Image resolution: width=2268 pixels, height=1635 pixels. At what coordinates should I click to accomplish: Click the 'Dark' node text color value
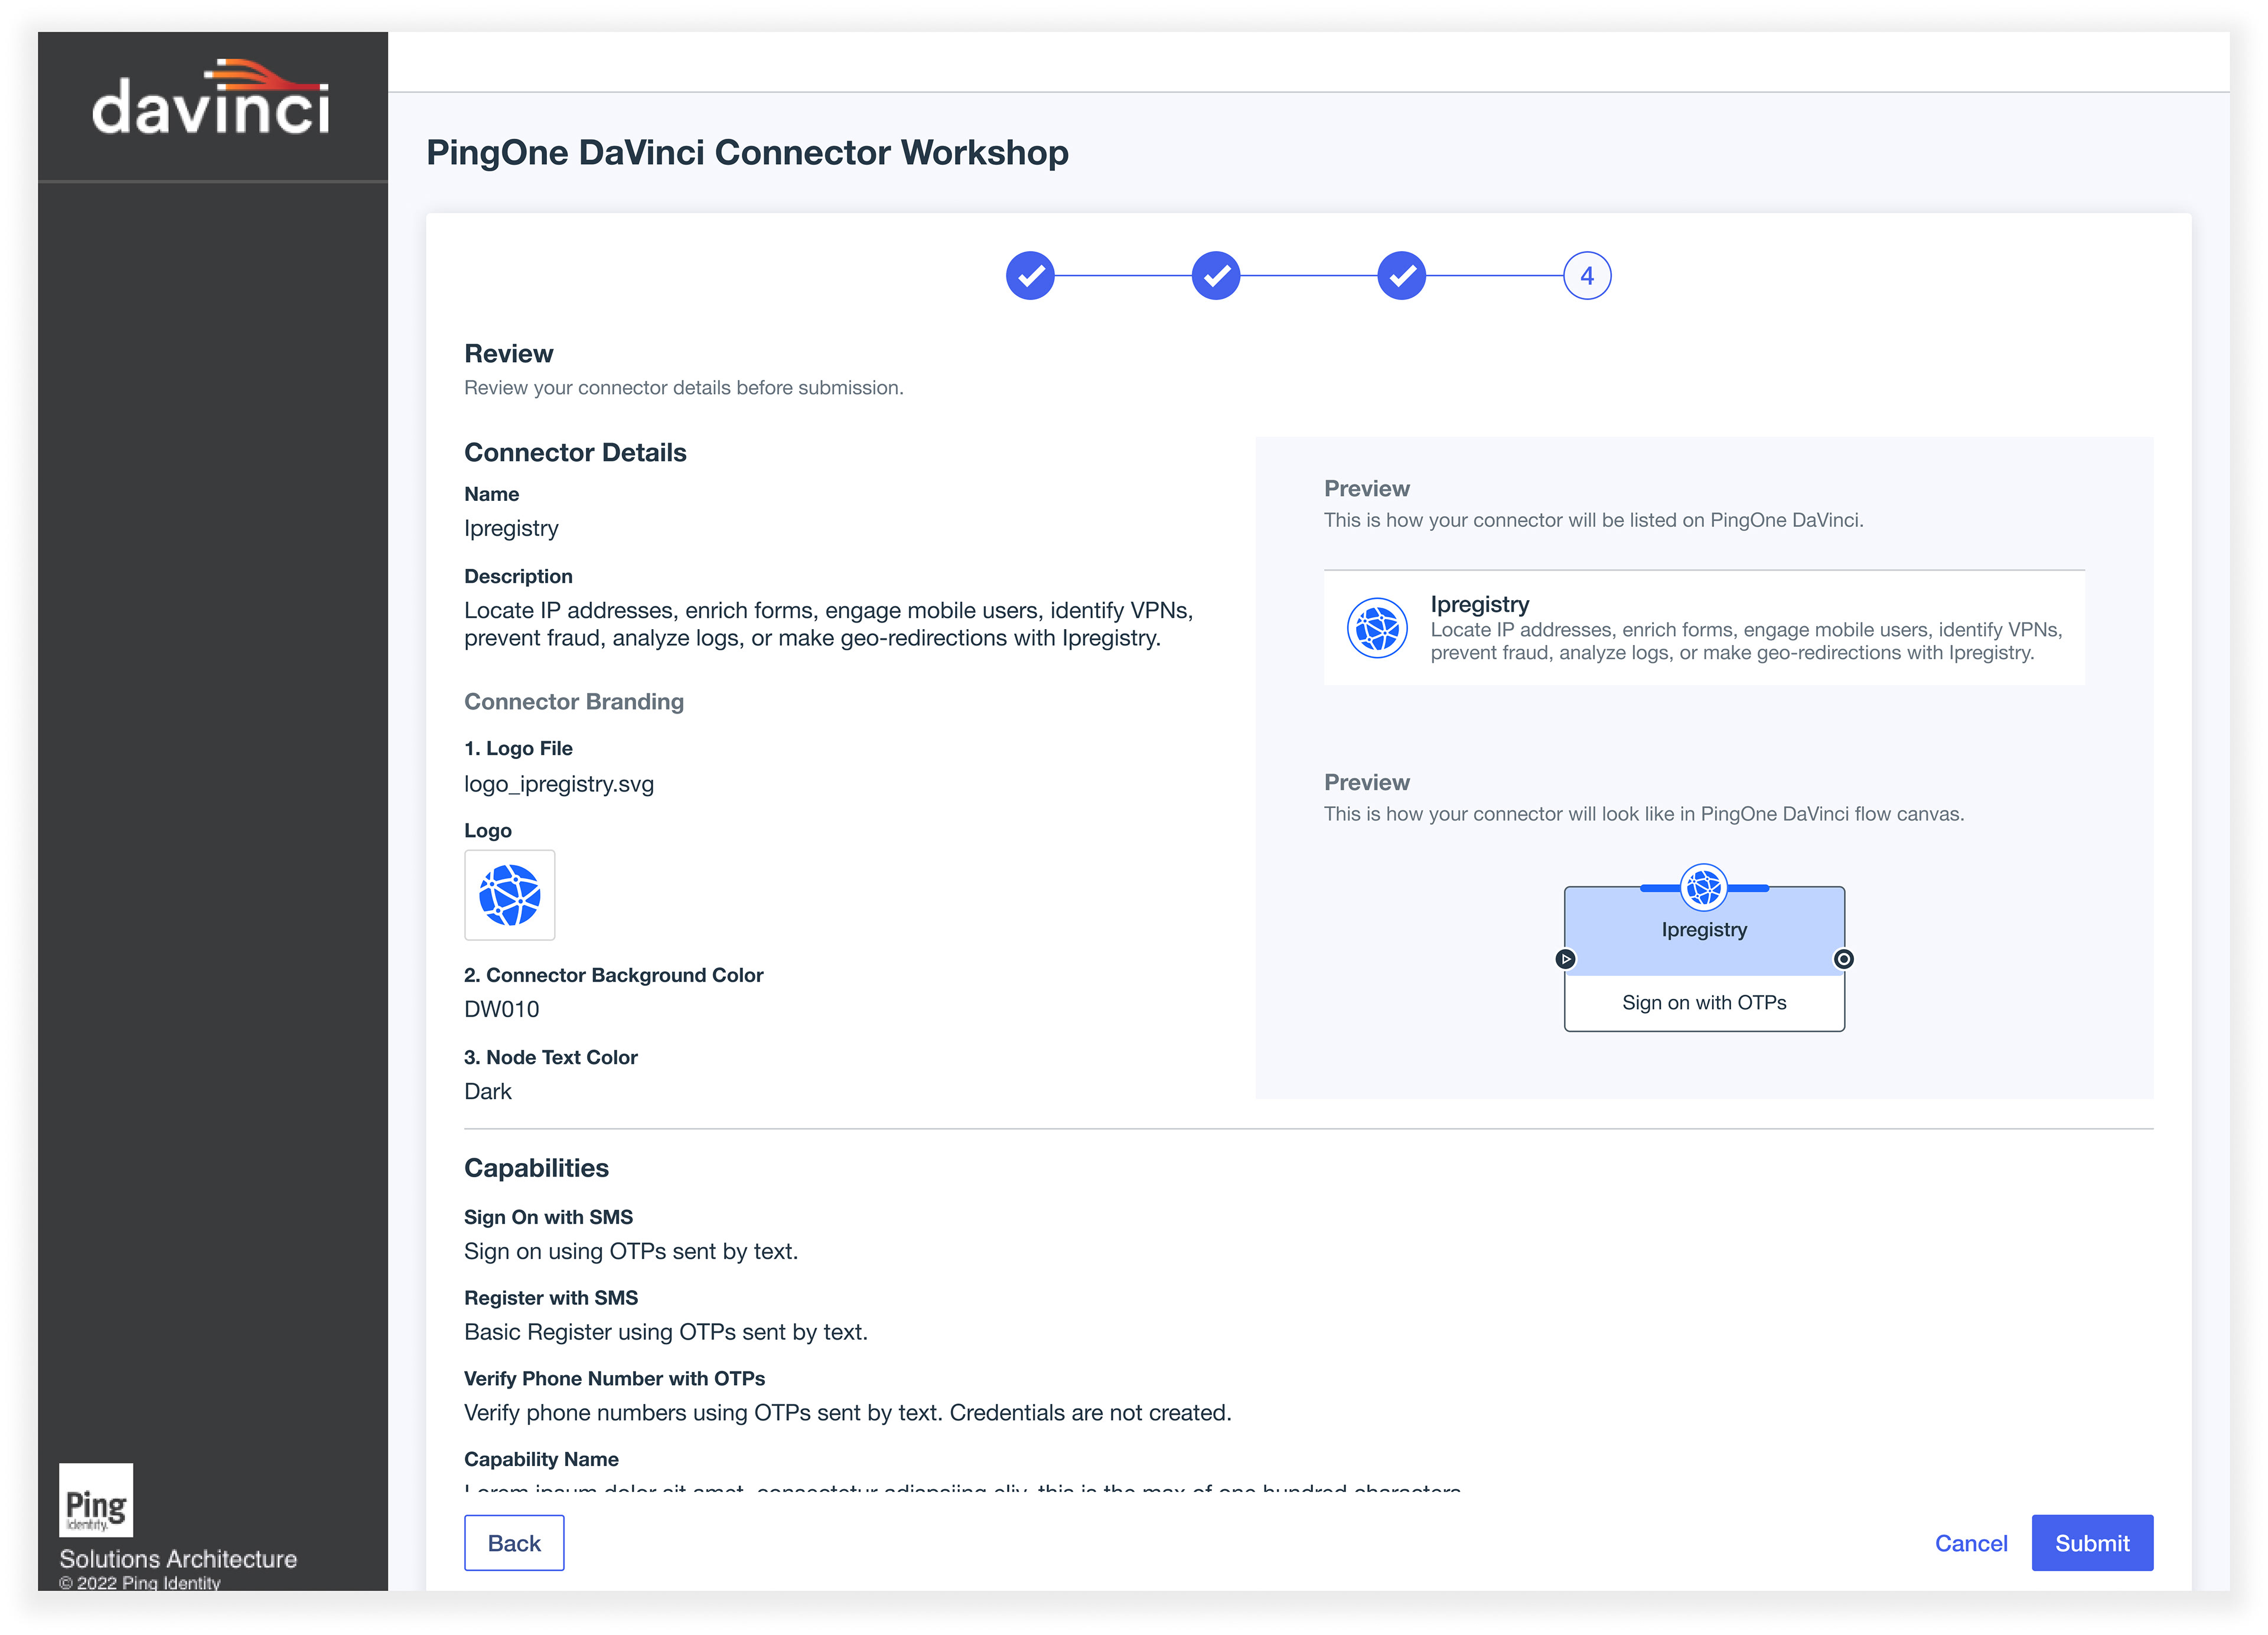[488, 1091]
